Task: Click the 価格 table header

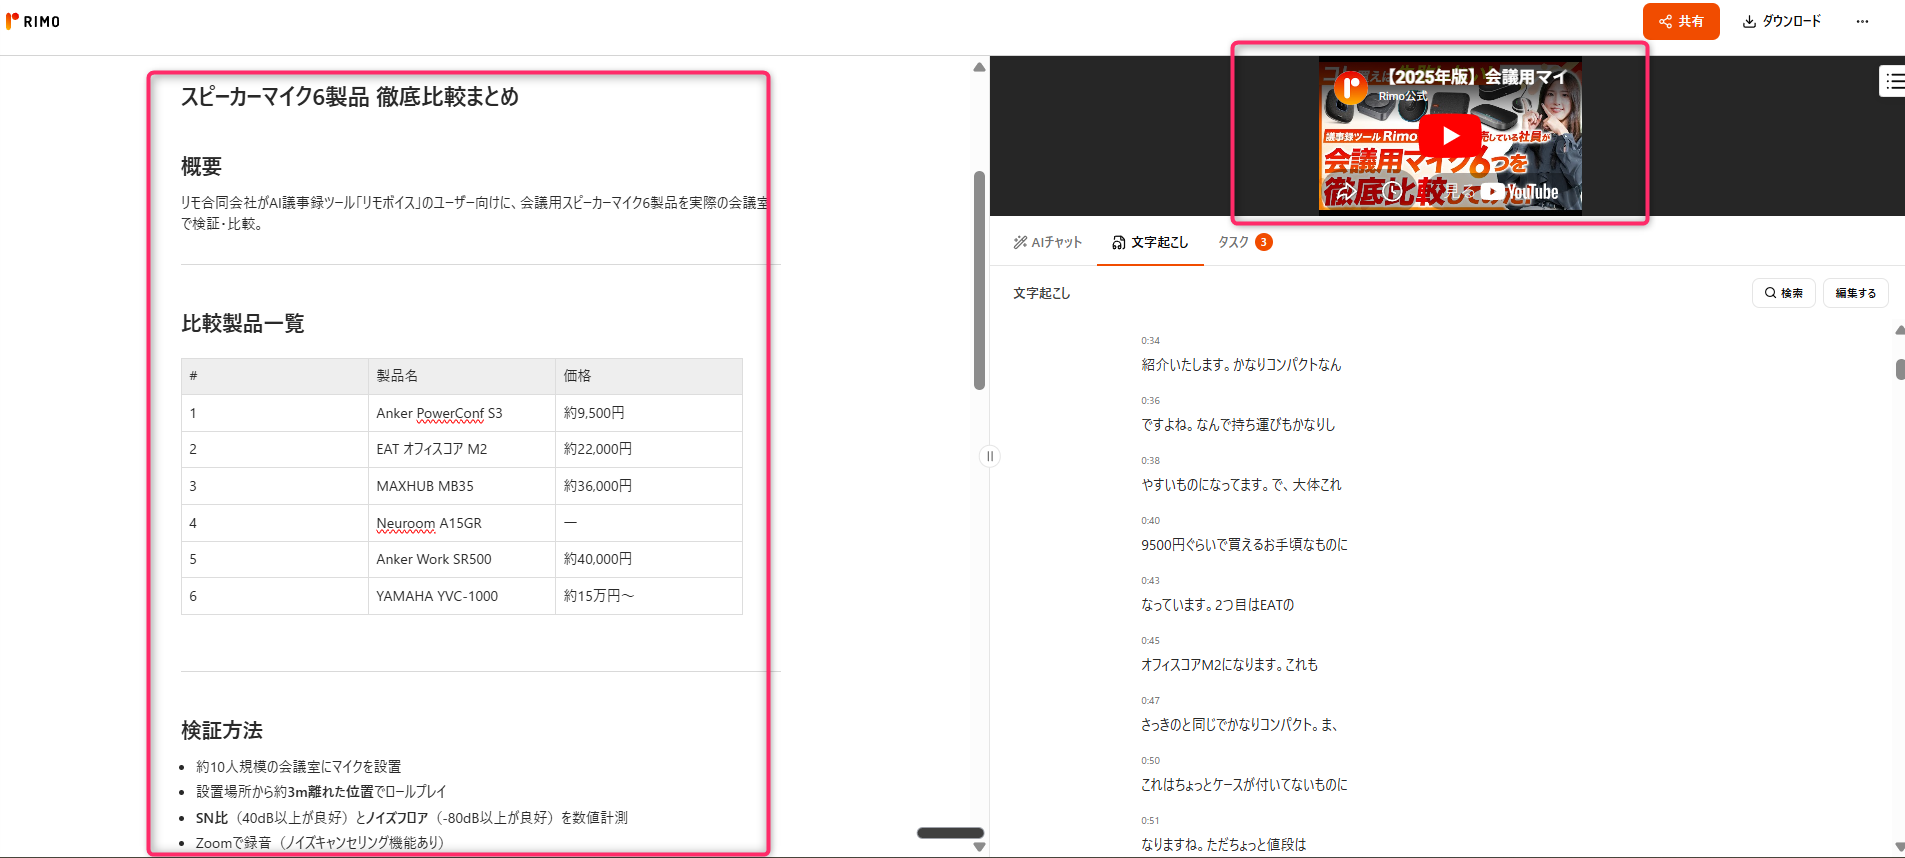Action: tap(648, 376)
